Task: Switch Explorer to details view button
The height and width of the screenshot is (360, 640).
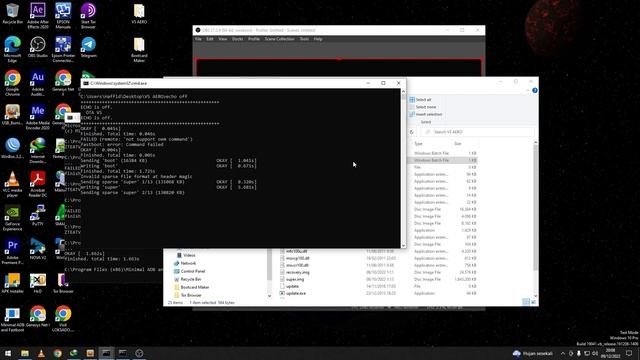Action: 526,302
